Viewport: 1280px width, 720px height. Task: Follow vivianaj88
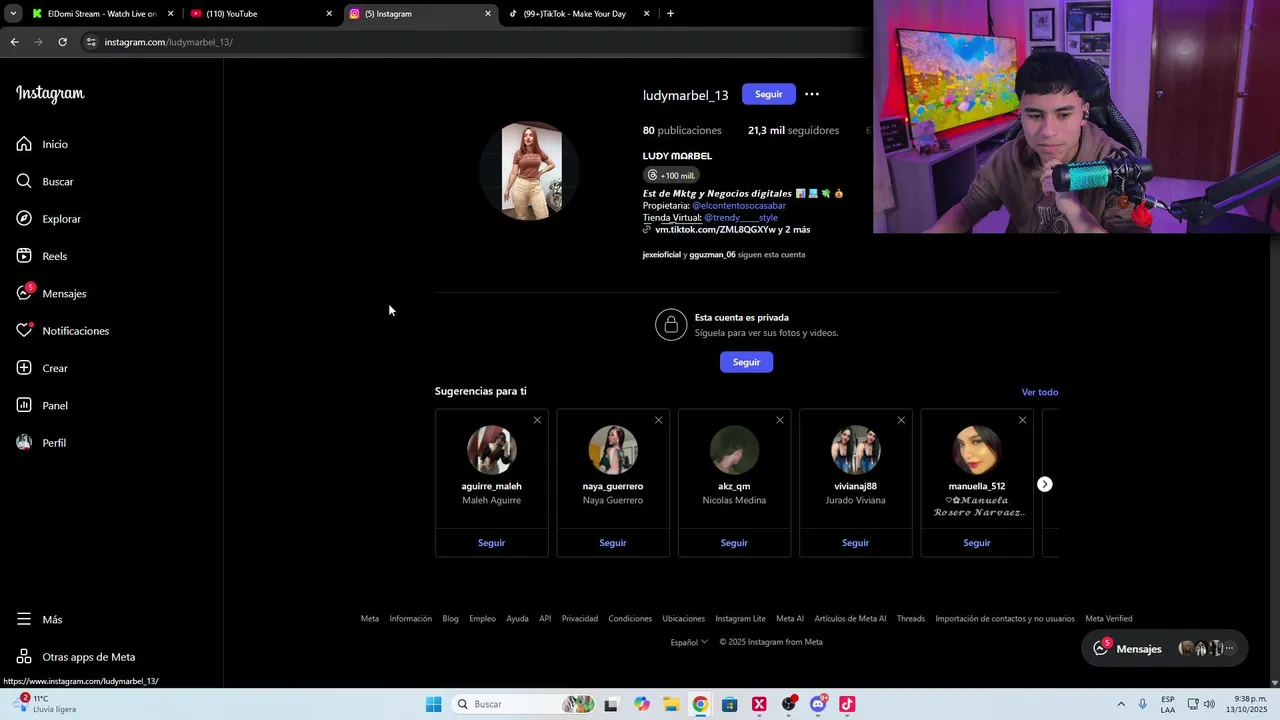[x=855, y=543]
